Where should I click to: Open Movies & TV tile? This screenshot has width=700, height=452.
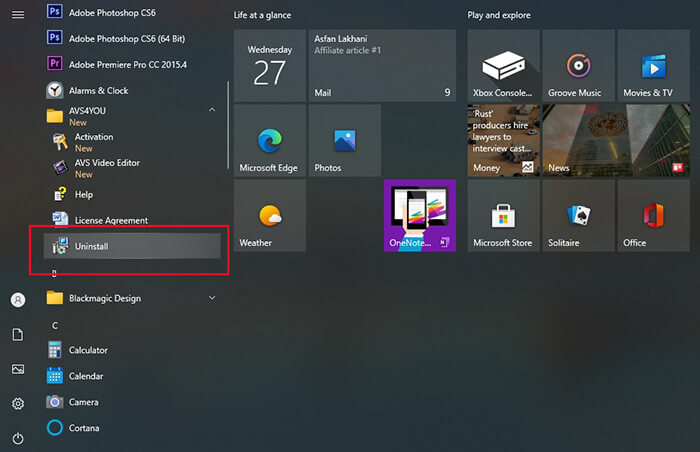654,66
